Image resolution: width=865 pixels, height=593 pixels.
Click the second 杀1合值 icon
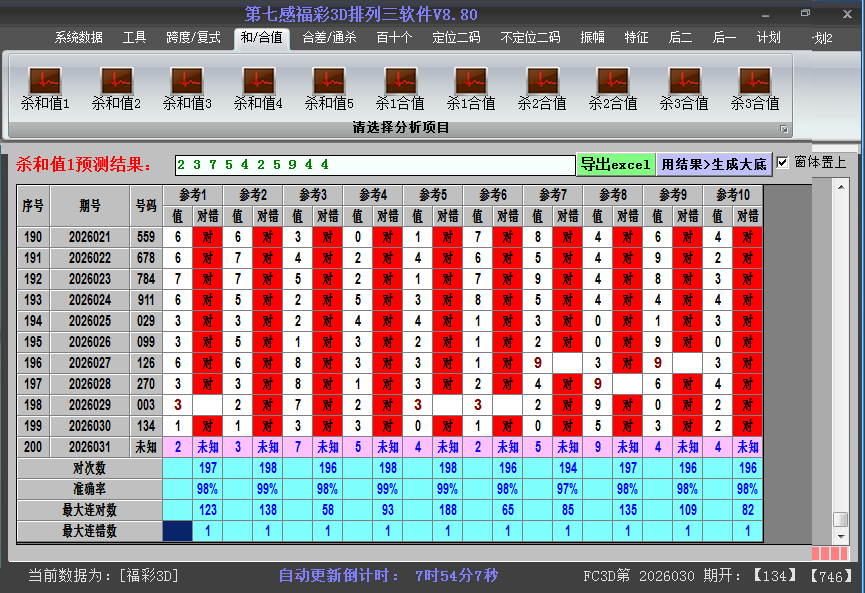click(x=470, y=87)
